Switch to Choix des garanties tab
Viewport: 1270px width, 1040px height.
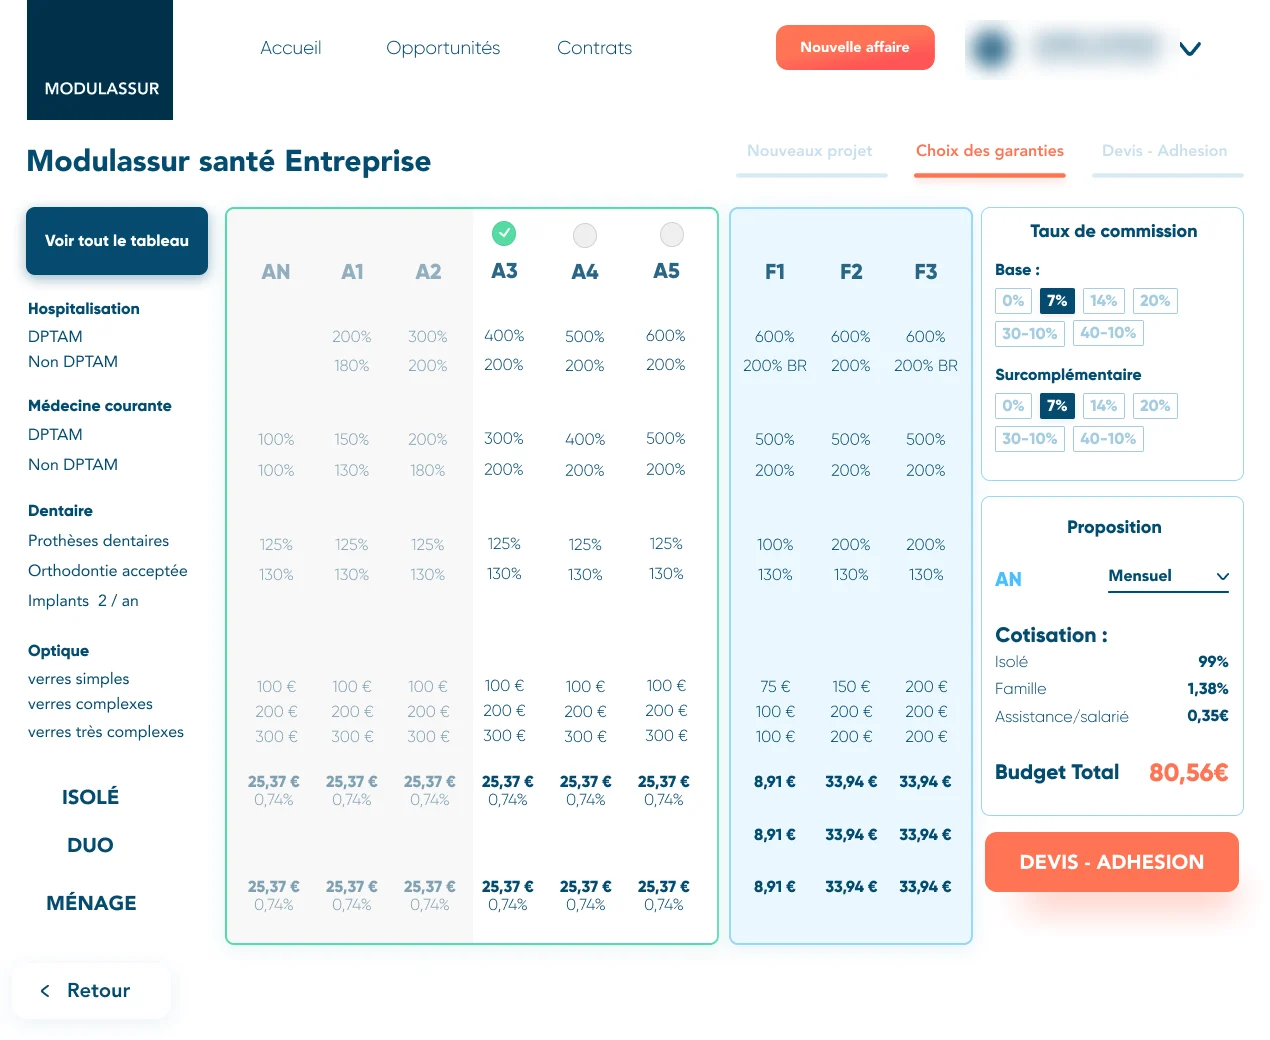(990, 151)
